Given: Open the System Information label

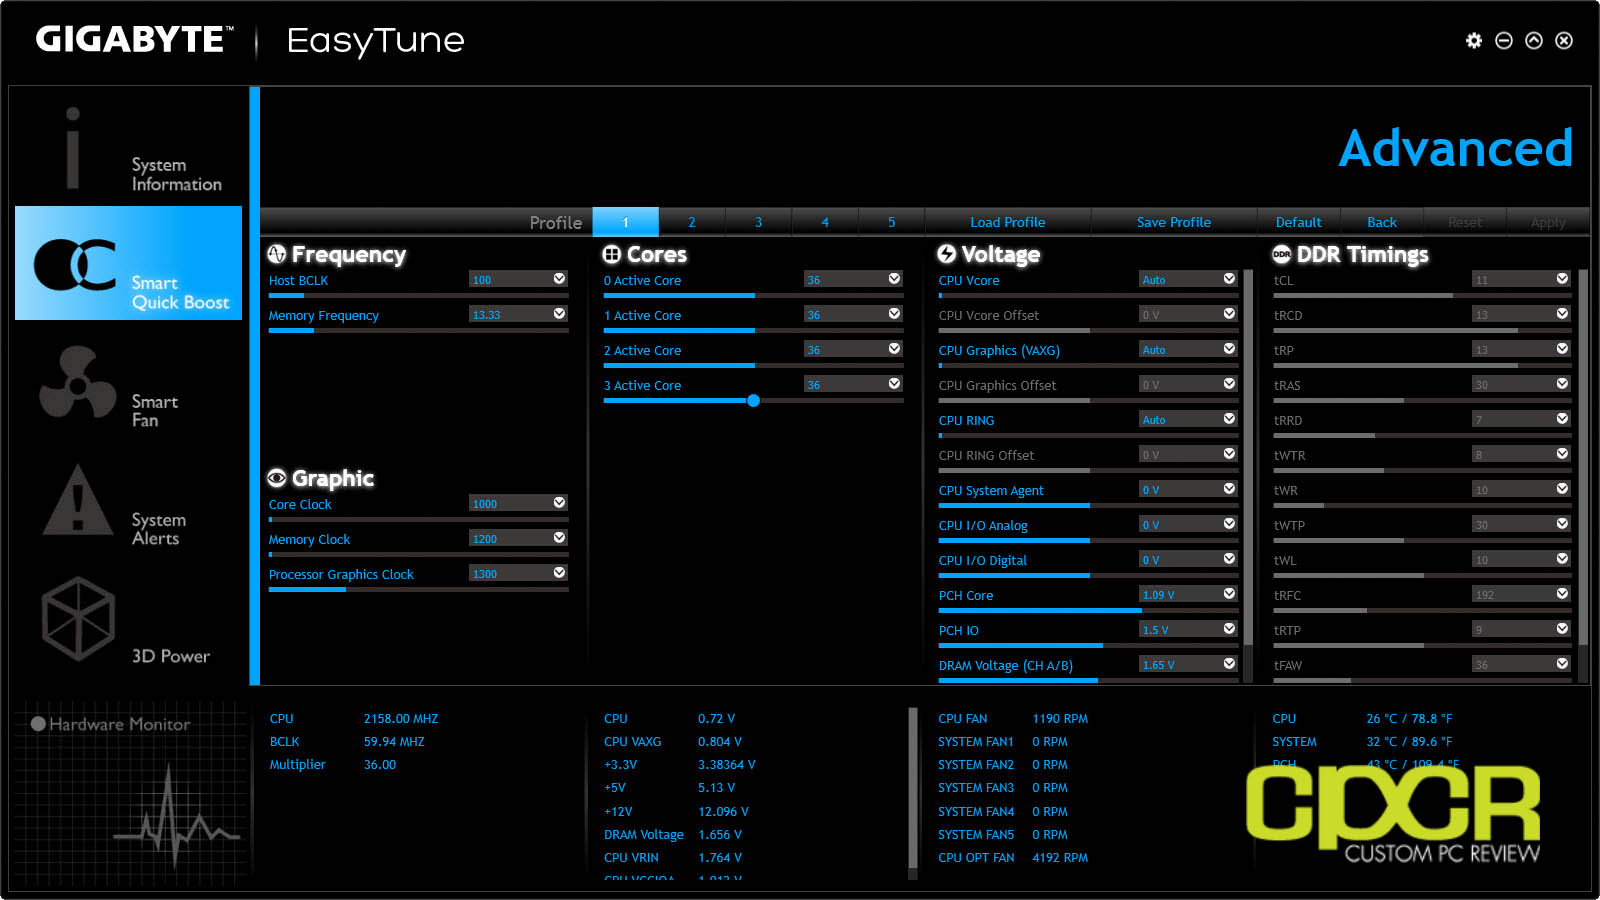Looking at the screenshot, I should (176, 174).
